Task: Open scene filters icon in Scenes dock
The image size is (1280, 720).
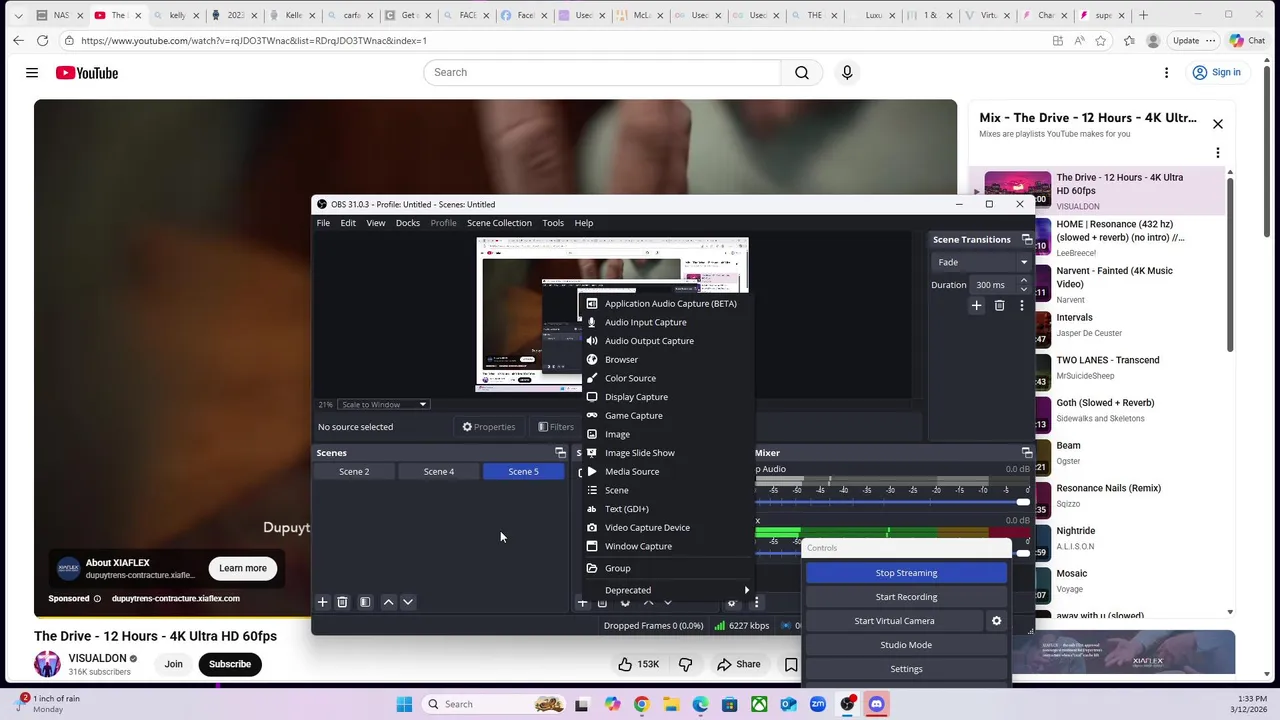Action: (365, 602)
